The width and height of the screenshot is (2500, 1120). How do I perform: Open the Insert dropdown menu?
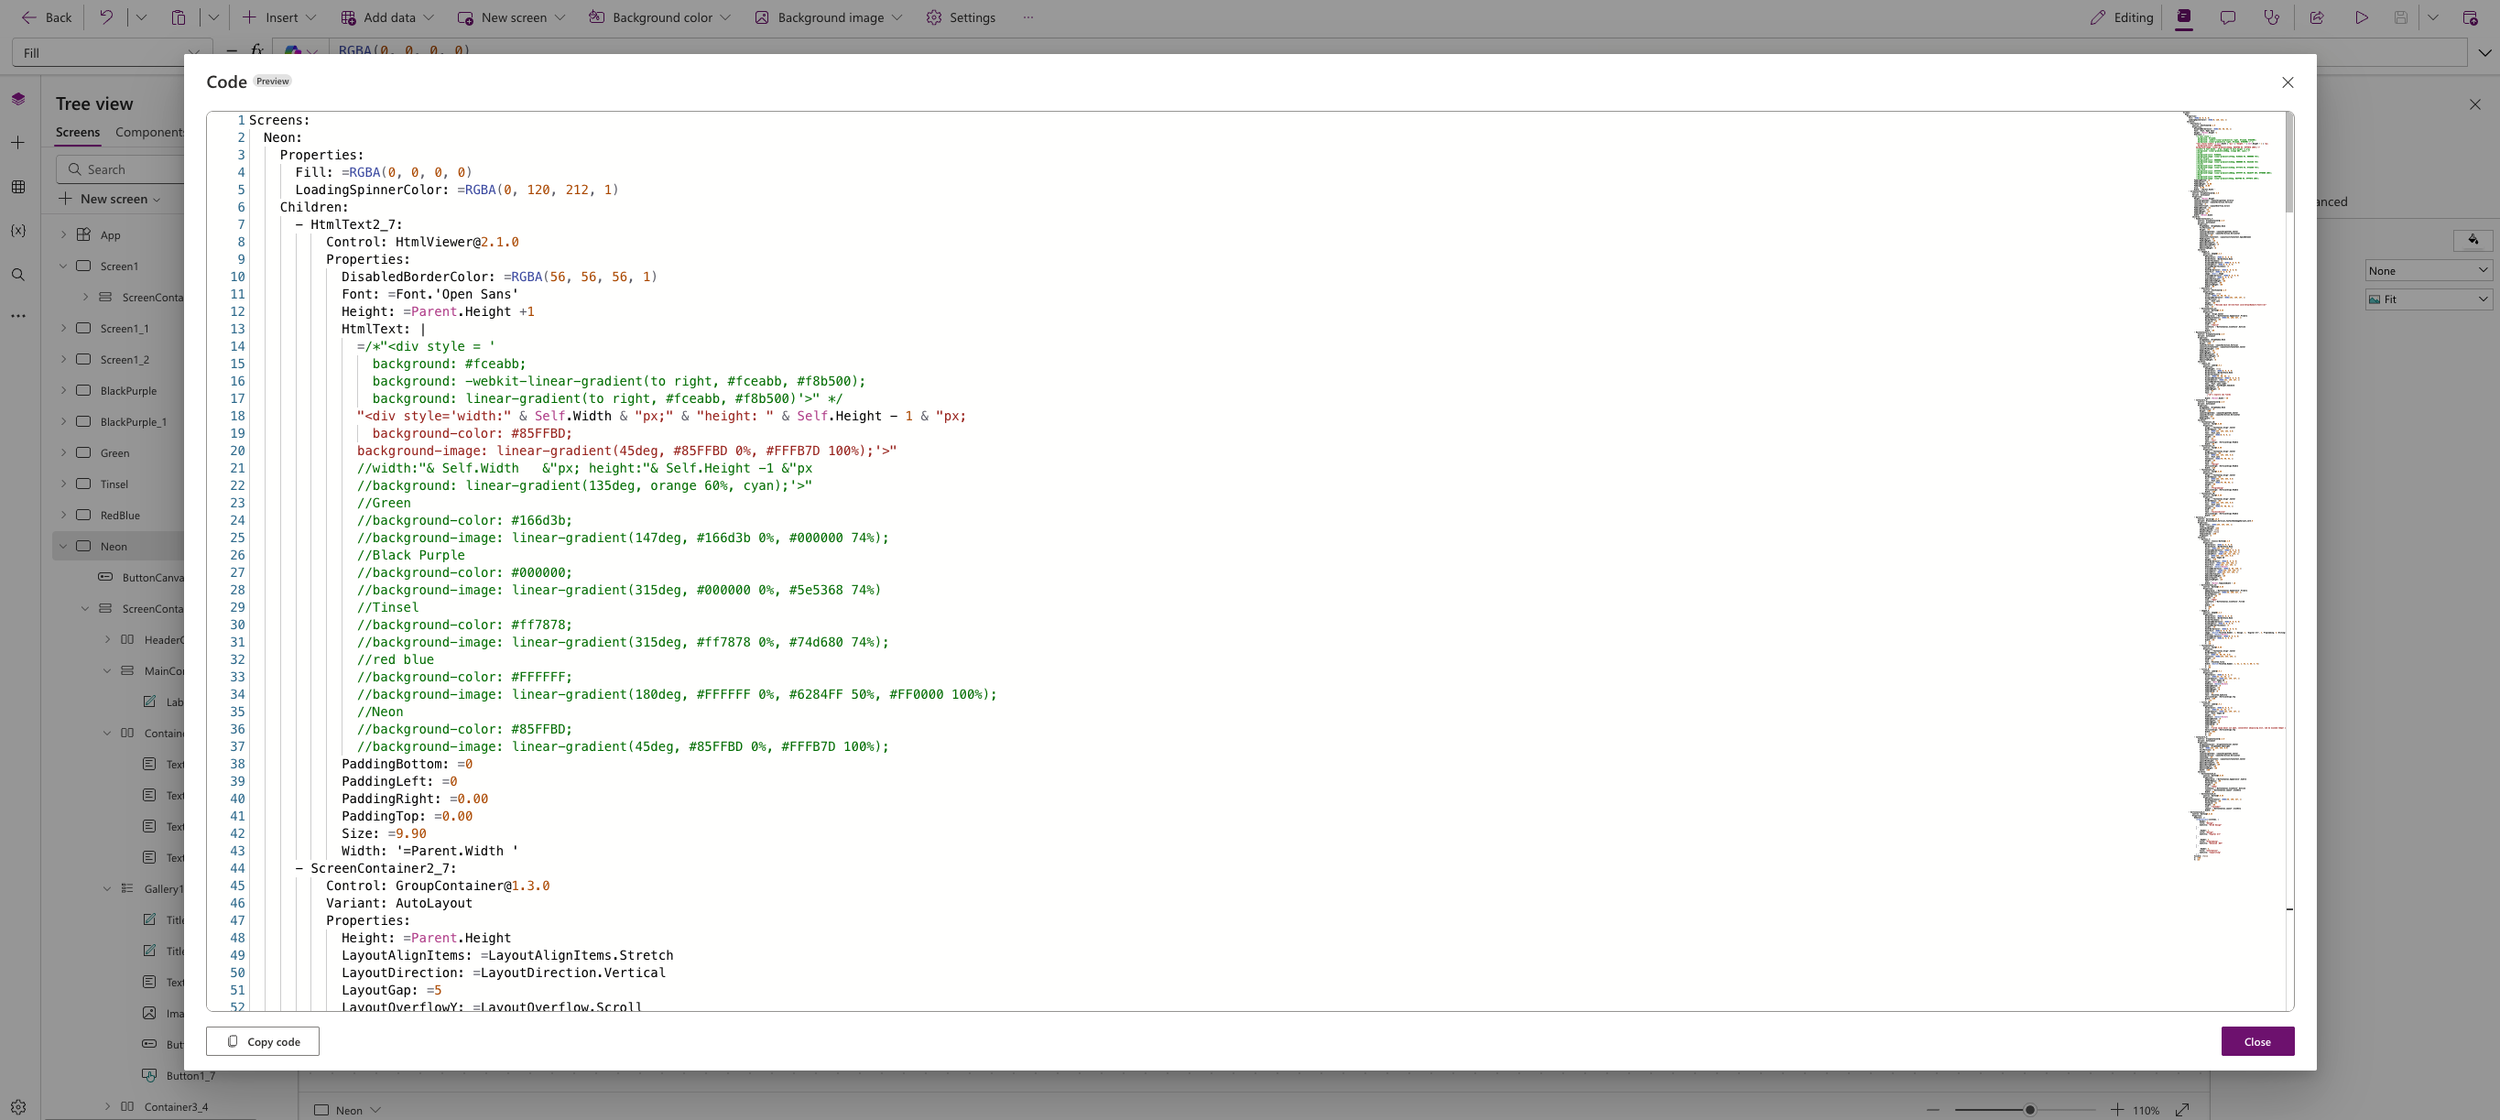pyautogui.click(x=280, y=17)
